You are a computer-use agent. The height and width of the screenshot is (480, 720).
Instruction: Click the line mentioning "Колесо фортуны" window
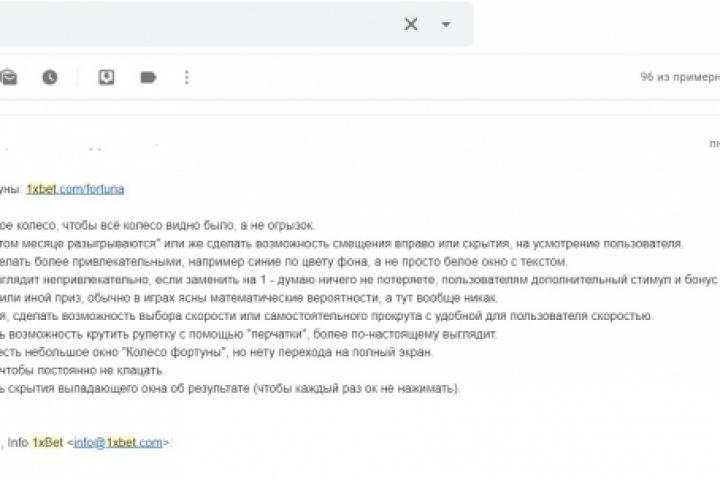200,352
